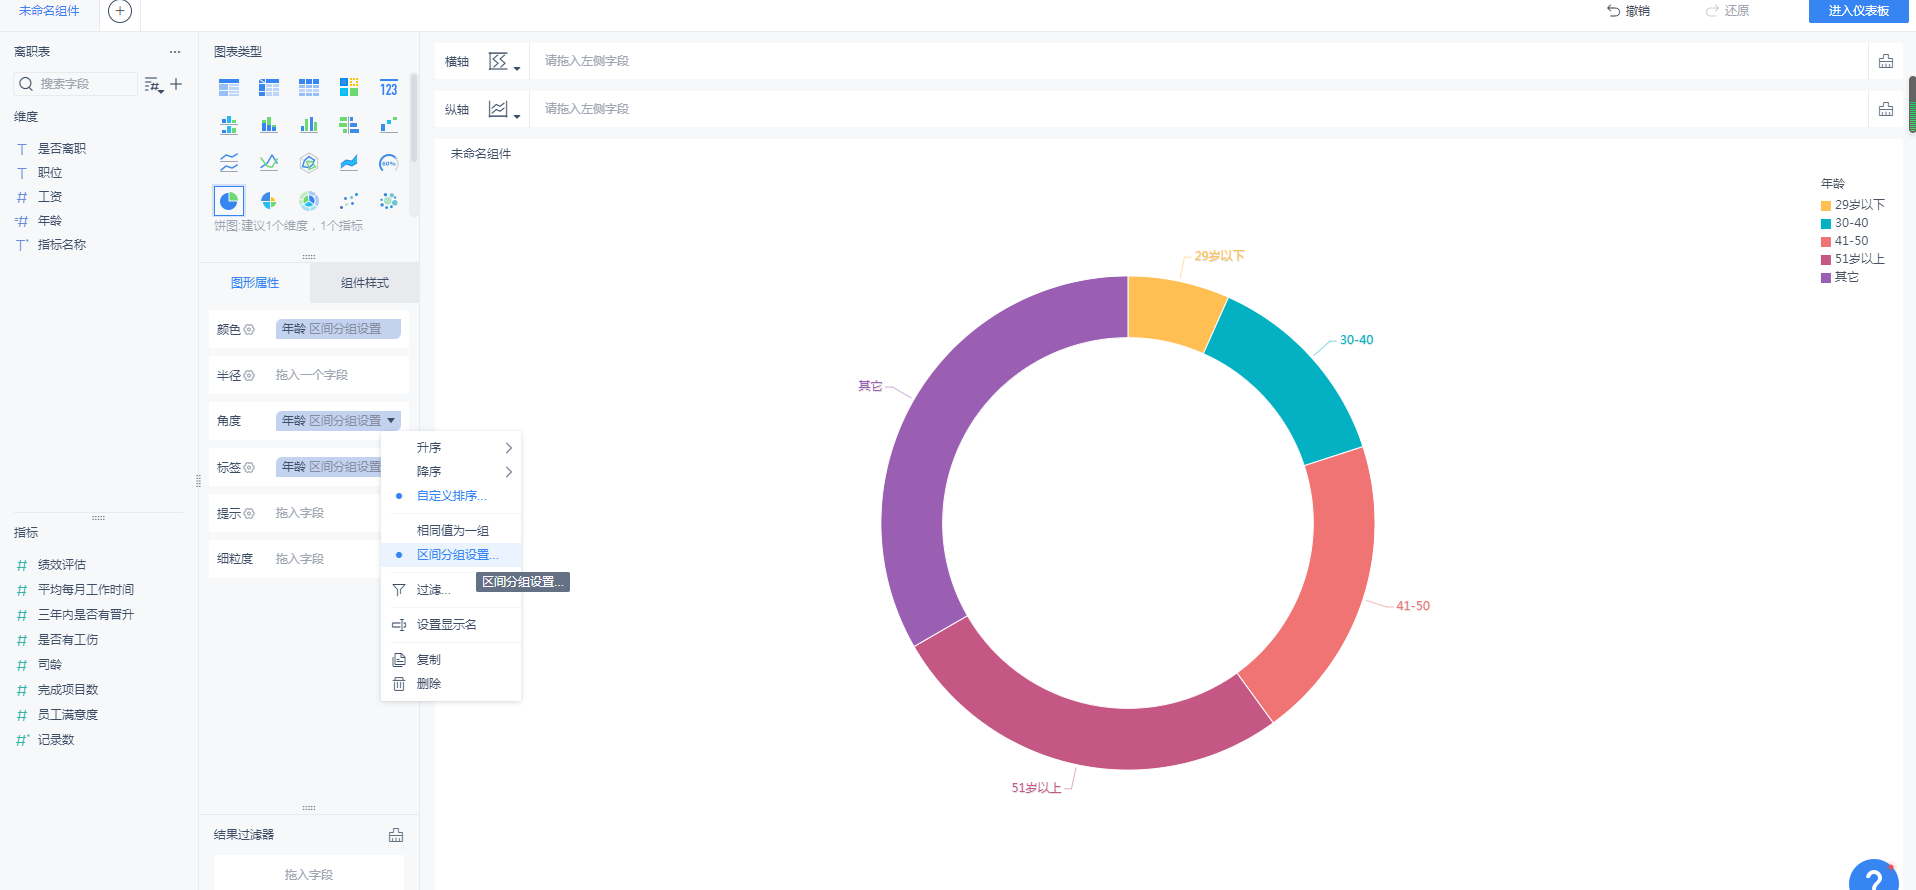This screenshot has height=890, width=1916.
Task: Open 横轴 chart shape dropdown
Action: point(504,62)
